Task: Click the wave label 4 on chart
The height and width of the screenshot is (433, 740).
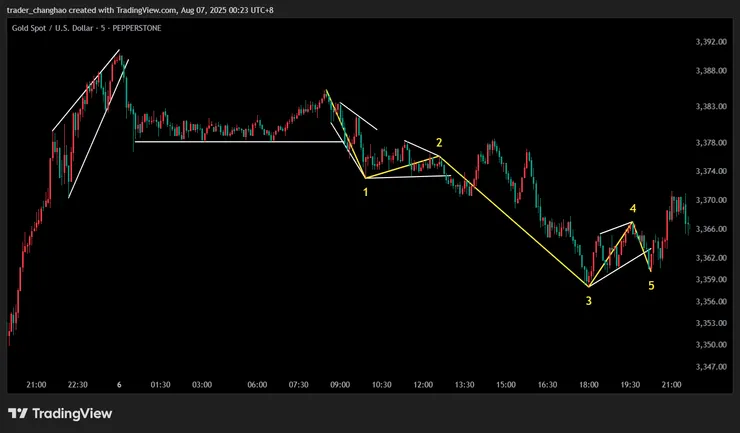Action: [633, 208]
